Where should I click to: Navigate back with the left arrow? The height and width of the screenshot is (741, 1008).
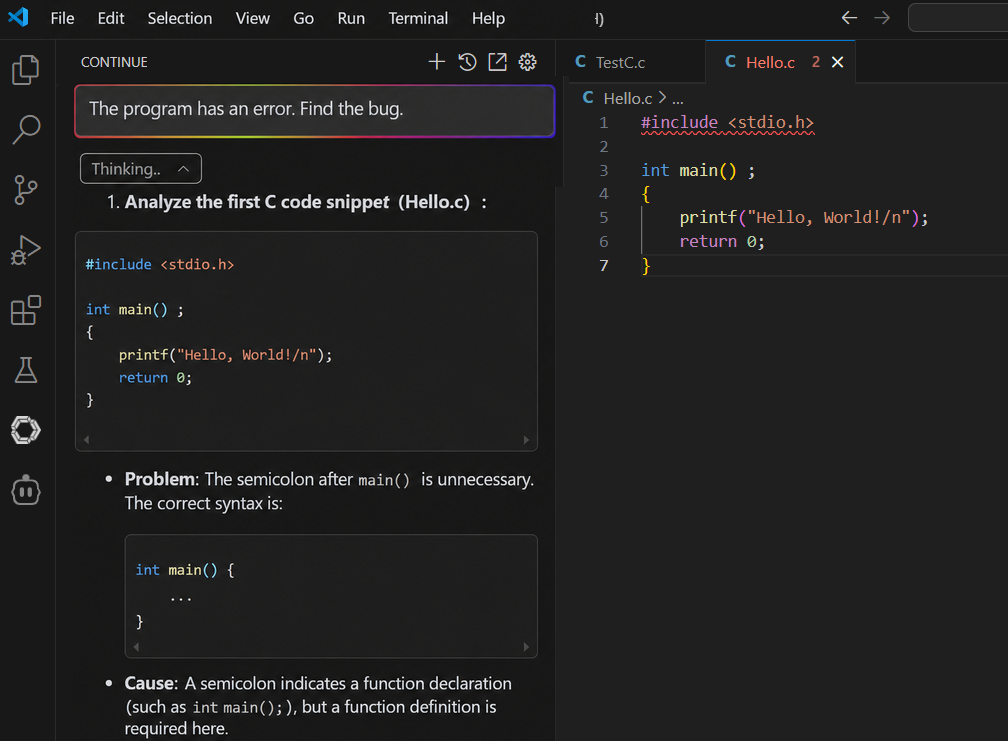pyautogui.click(x=849, y=18)
